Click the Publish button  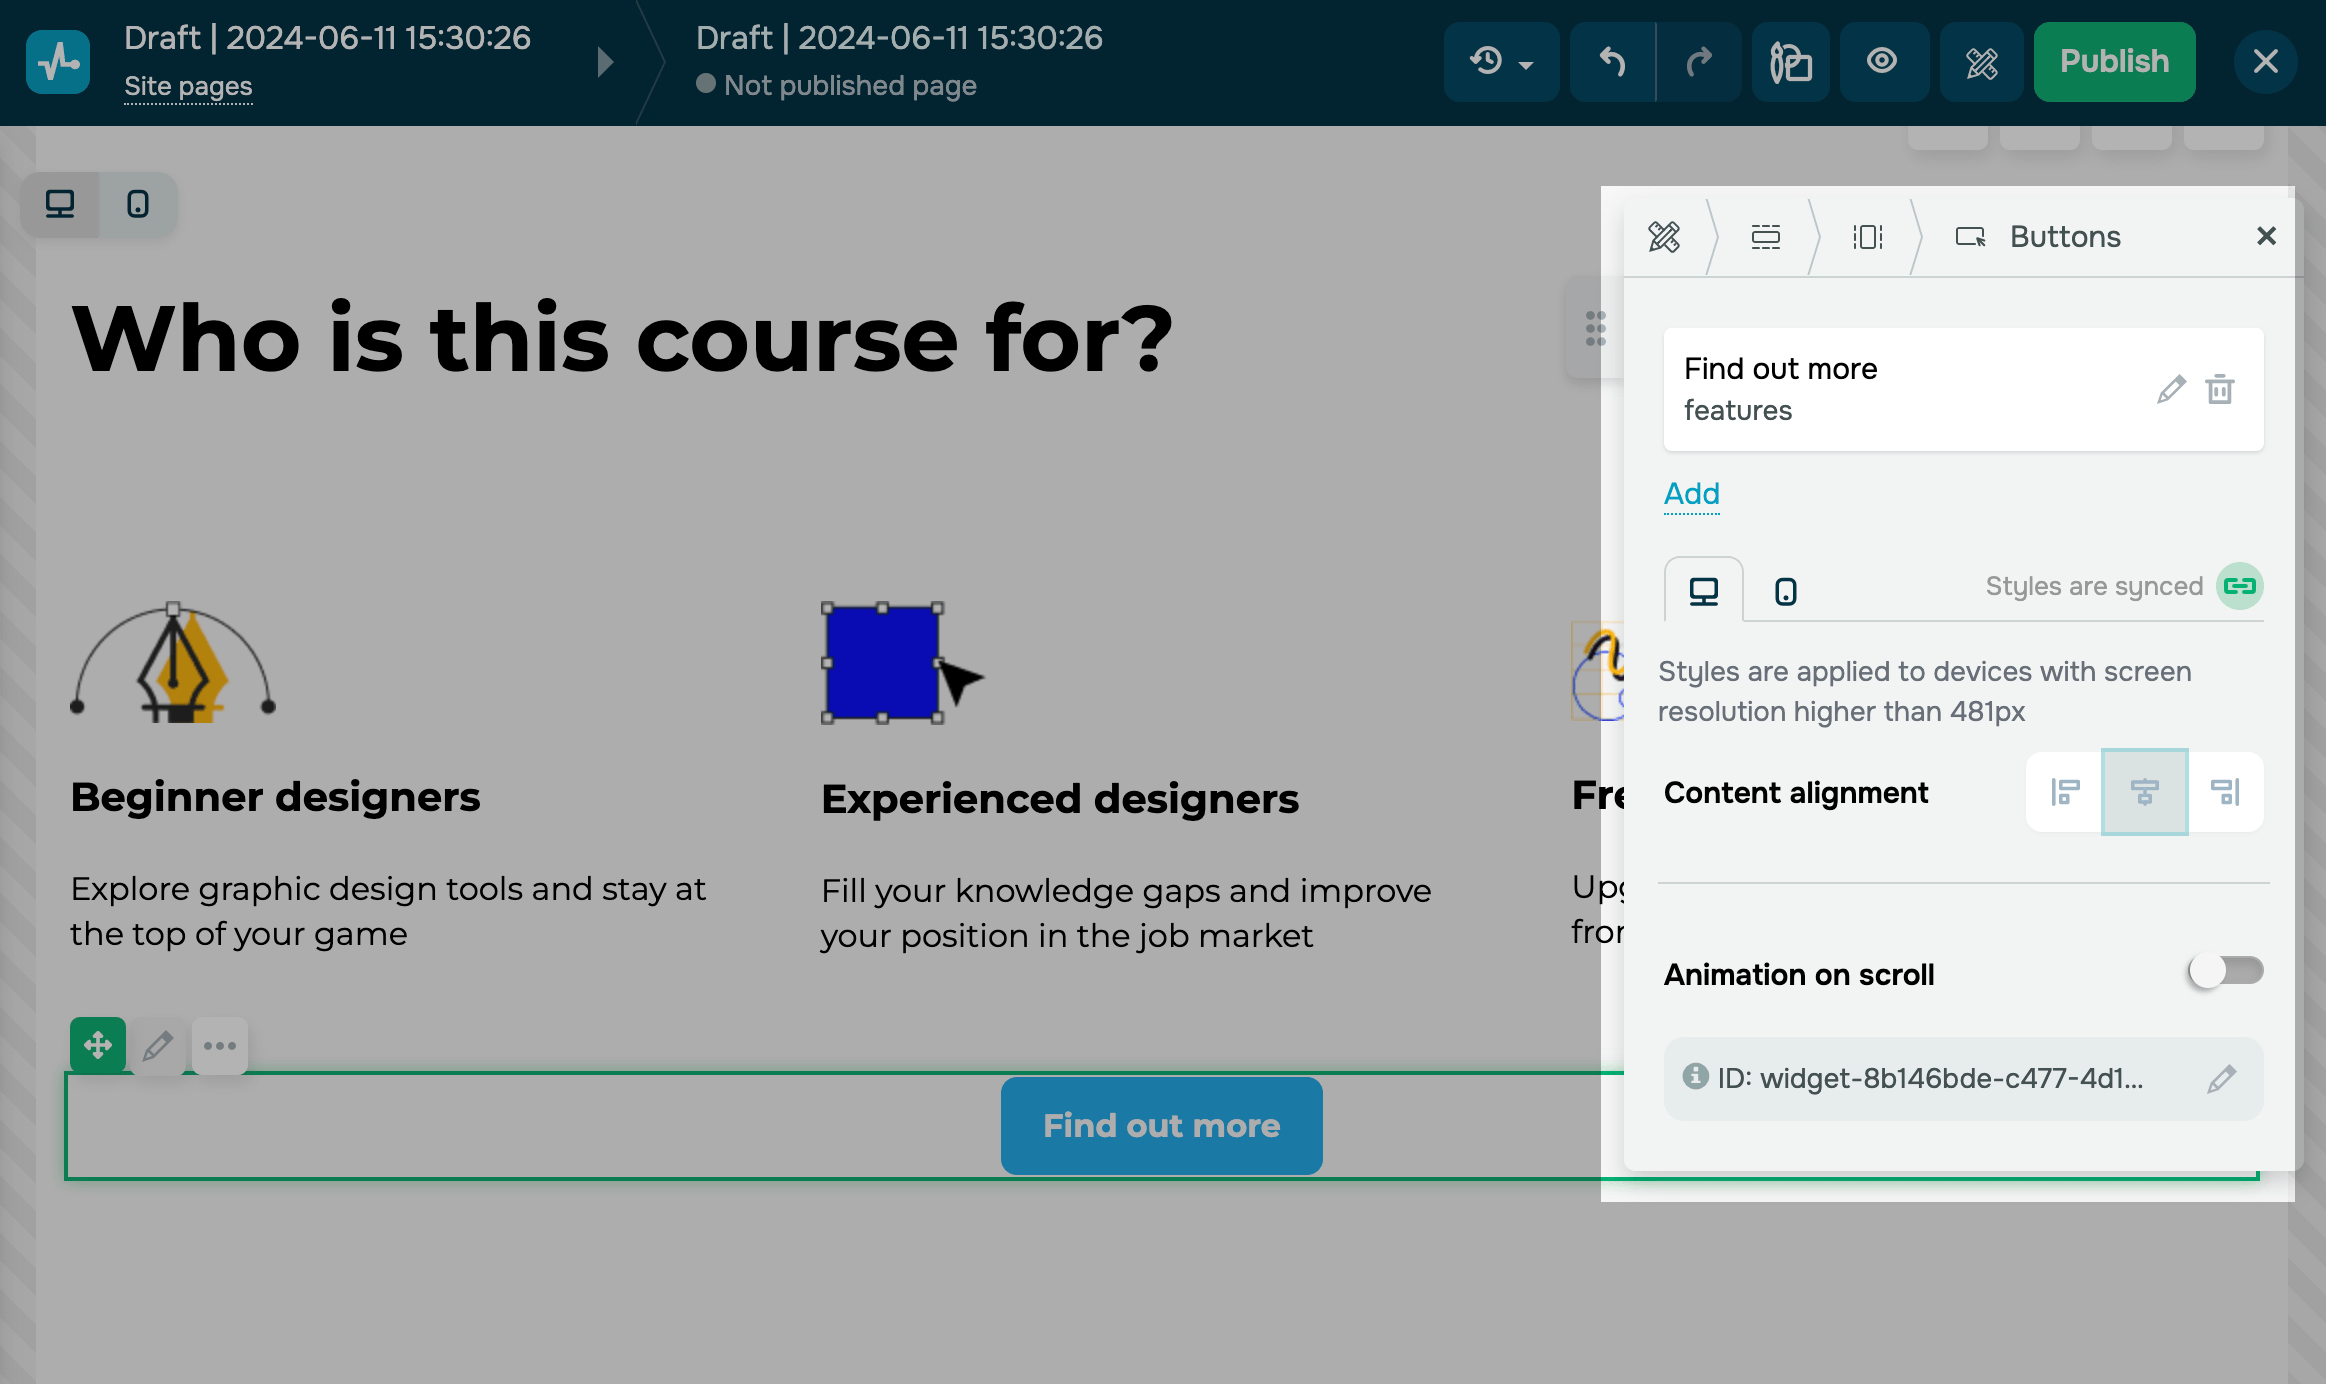tap(2114, 62)
